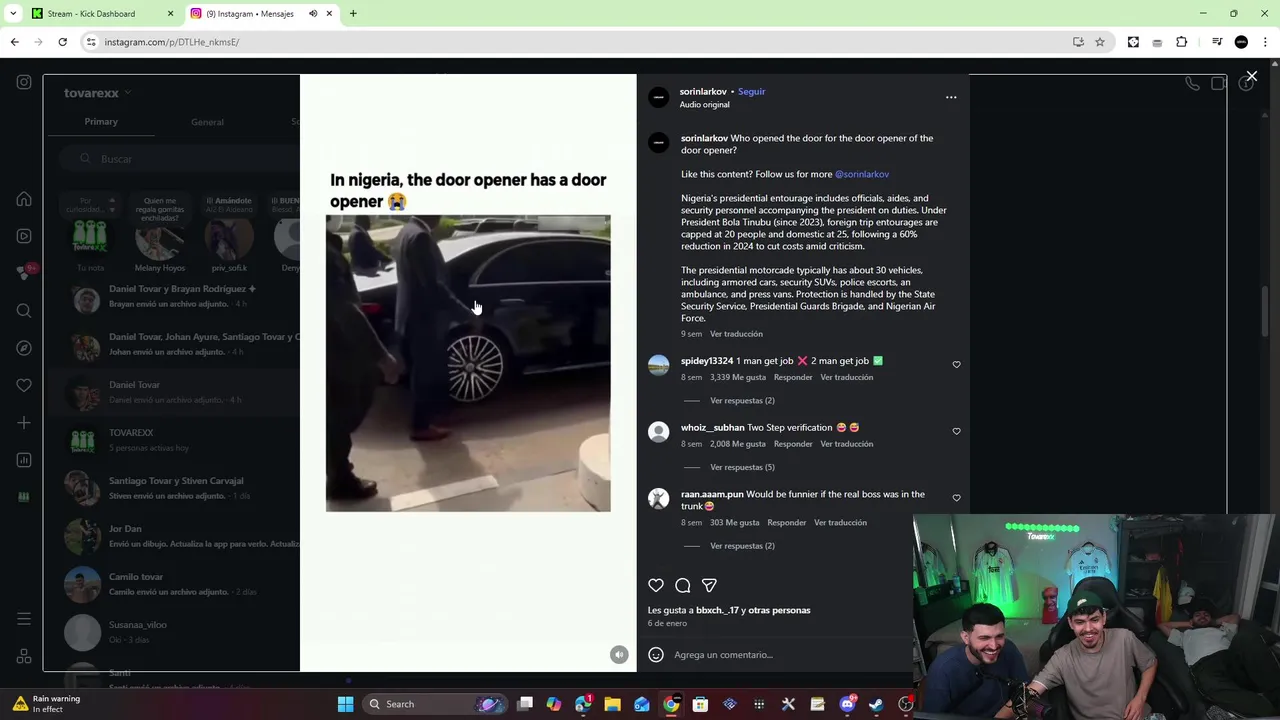Like whoiz__subhan's comment
Image resolution: width=1280 pixels, height=720 pixels.
956,431
